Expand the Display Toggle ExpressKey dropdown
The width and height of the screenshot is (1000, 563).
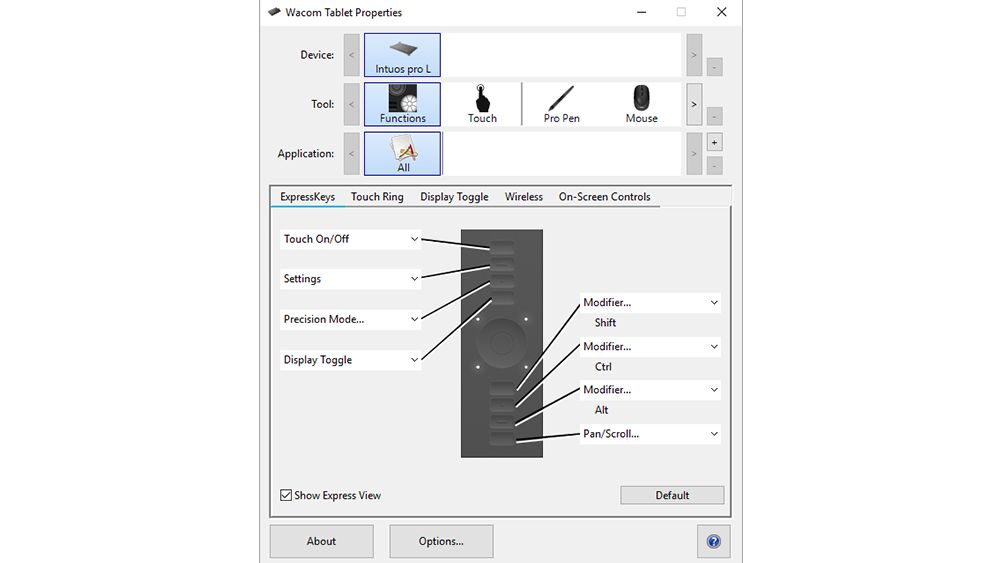tap(350, 360)
